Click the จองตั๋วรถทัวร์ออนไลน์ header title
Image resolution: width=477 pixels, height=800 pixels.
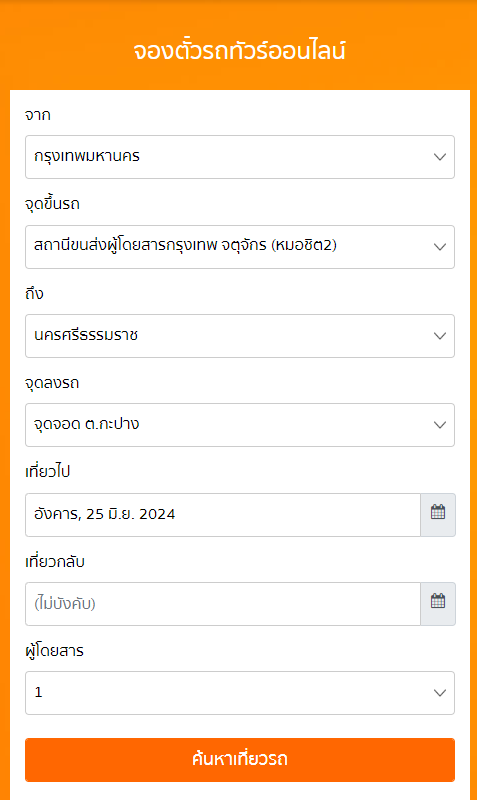coord(239,51)
